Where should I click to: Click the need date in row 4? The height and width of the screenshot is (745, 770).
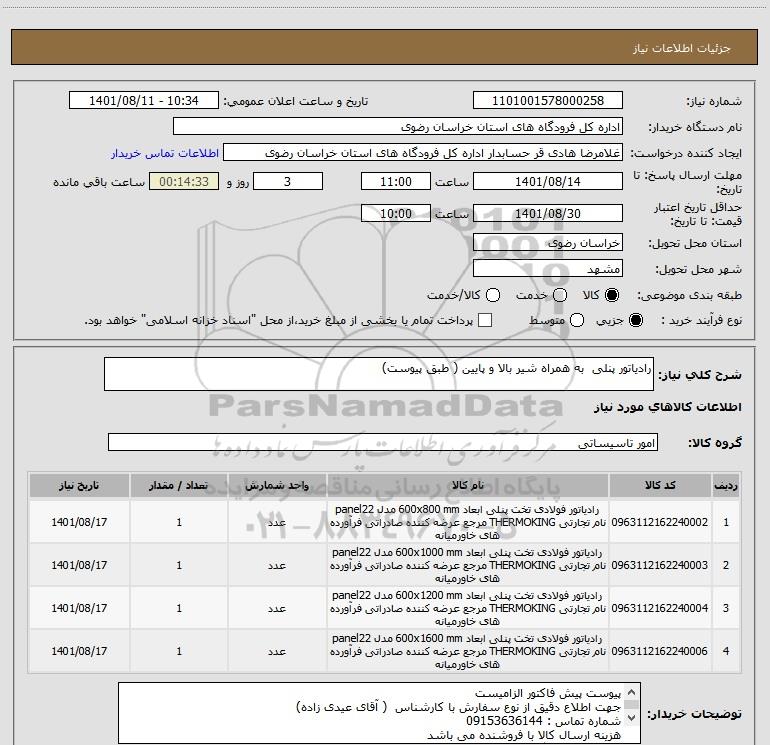79,651
